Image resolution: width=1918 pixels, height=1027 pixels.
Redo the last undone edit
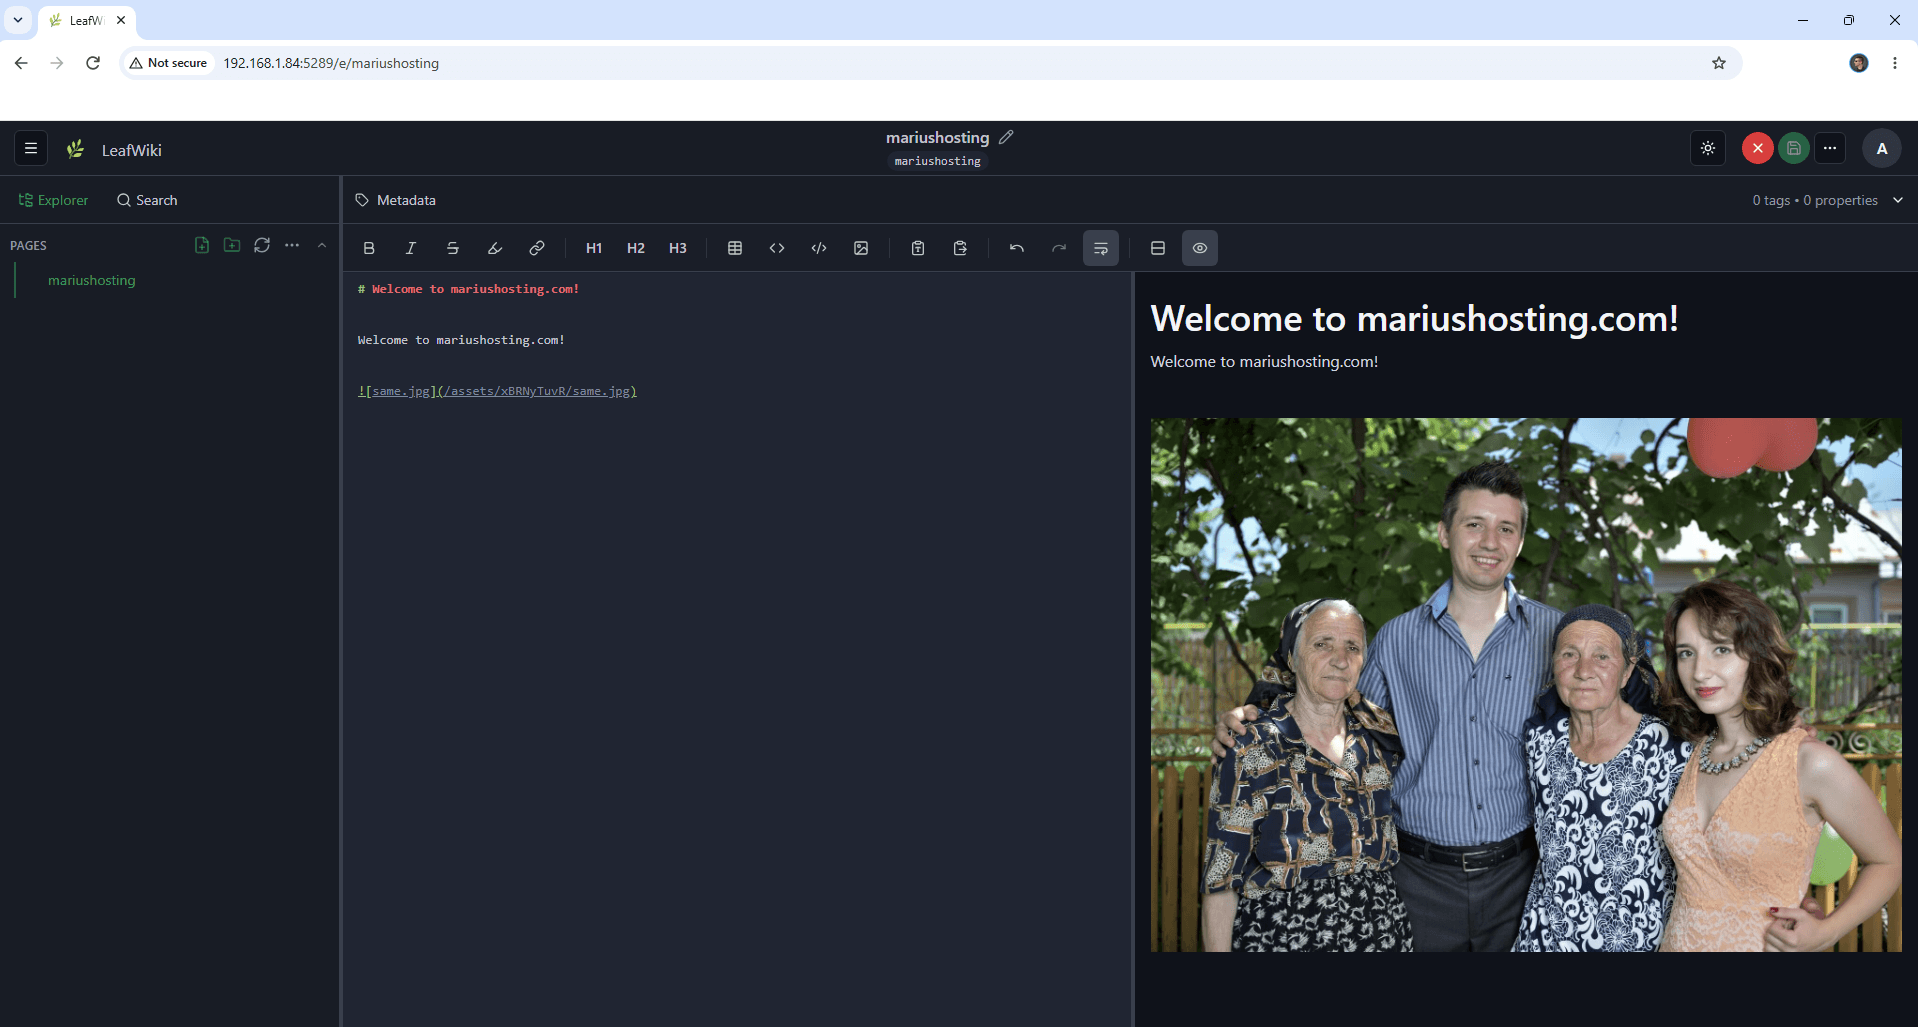[1059, 248]
